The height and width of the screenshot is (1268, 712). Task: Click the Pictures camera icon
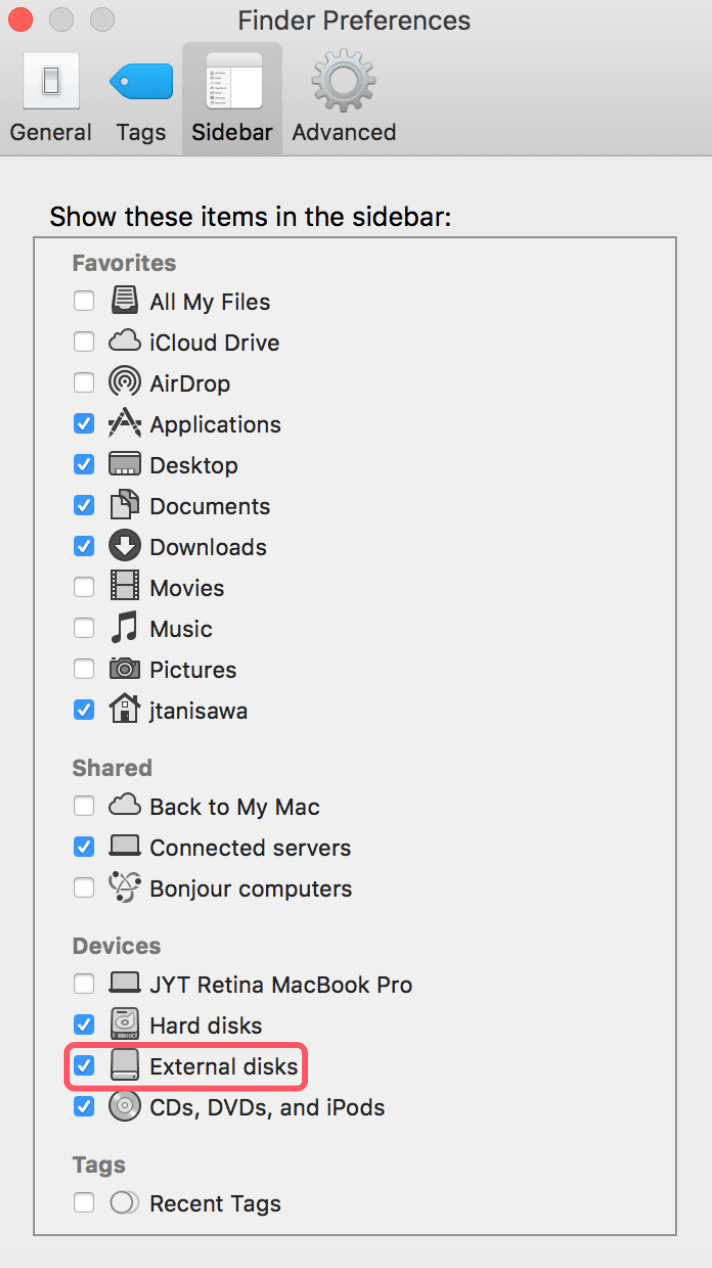pos(124,669)
